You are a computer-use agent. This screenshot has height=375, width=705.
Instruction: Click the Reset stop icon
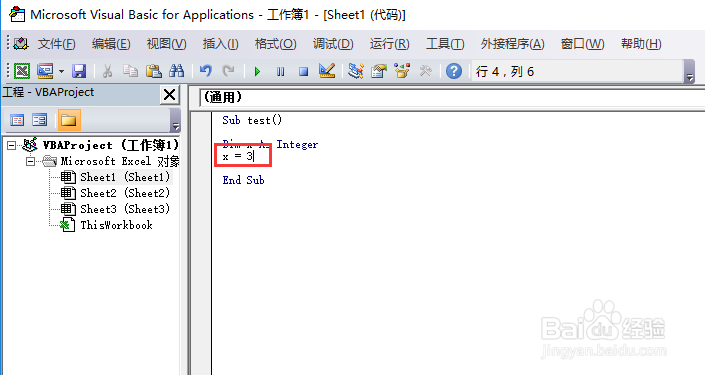point(303,71)
